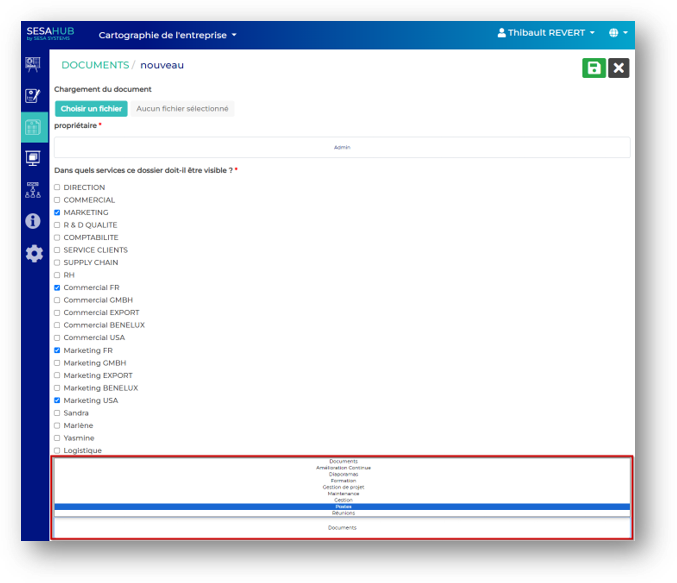The image size is (677, 583).
Task: Open the org chart sidebar icon
Action: [x=33, y=189]
